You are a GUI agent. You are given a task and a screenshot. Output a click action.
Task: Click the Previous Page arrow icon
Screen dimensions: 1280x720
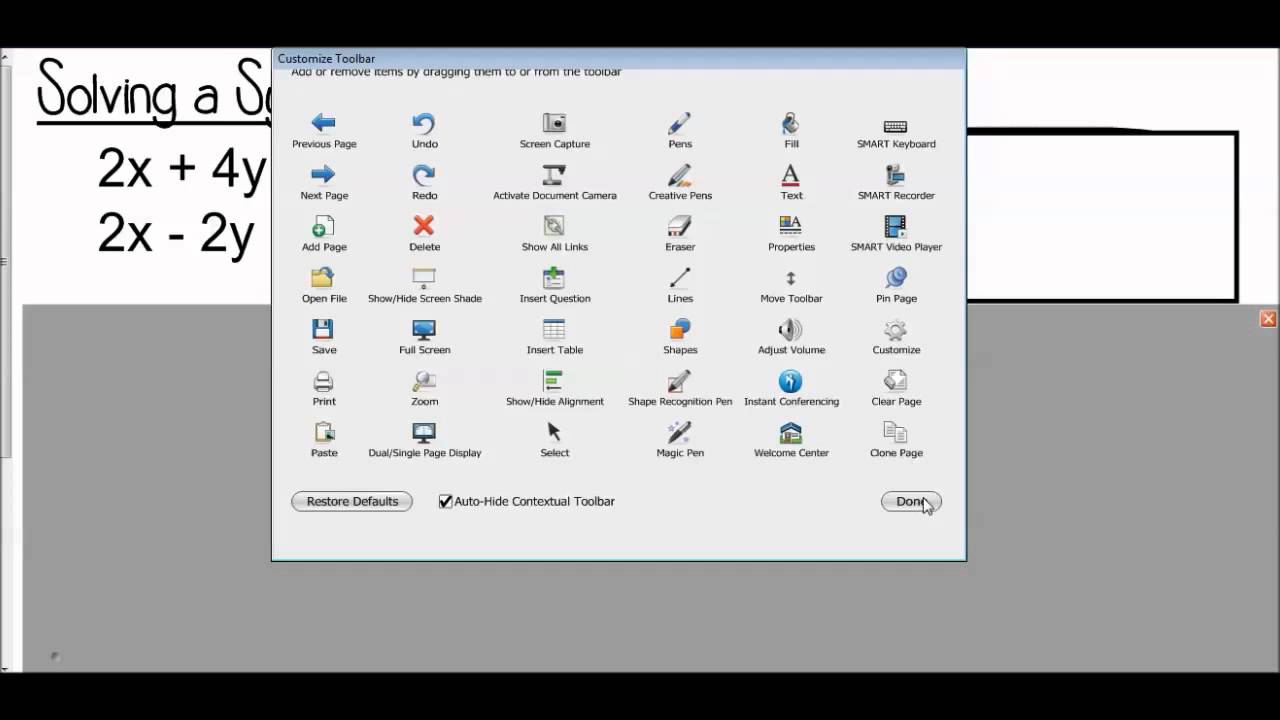pos(323,123)
